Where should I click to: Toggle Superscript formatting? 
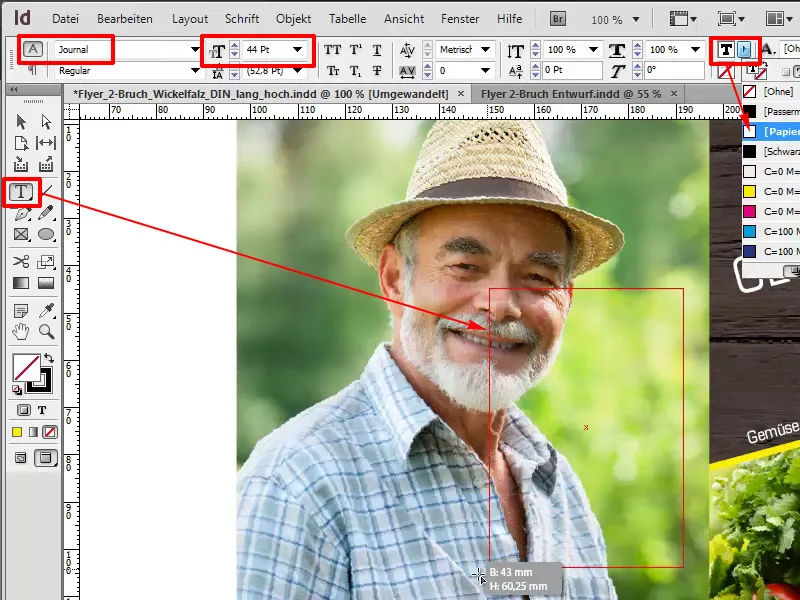pos(356,50)
